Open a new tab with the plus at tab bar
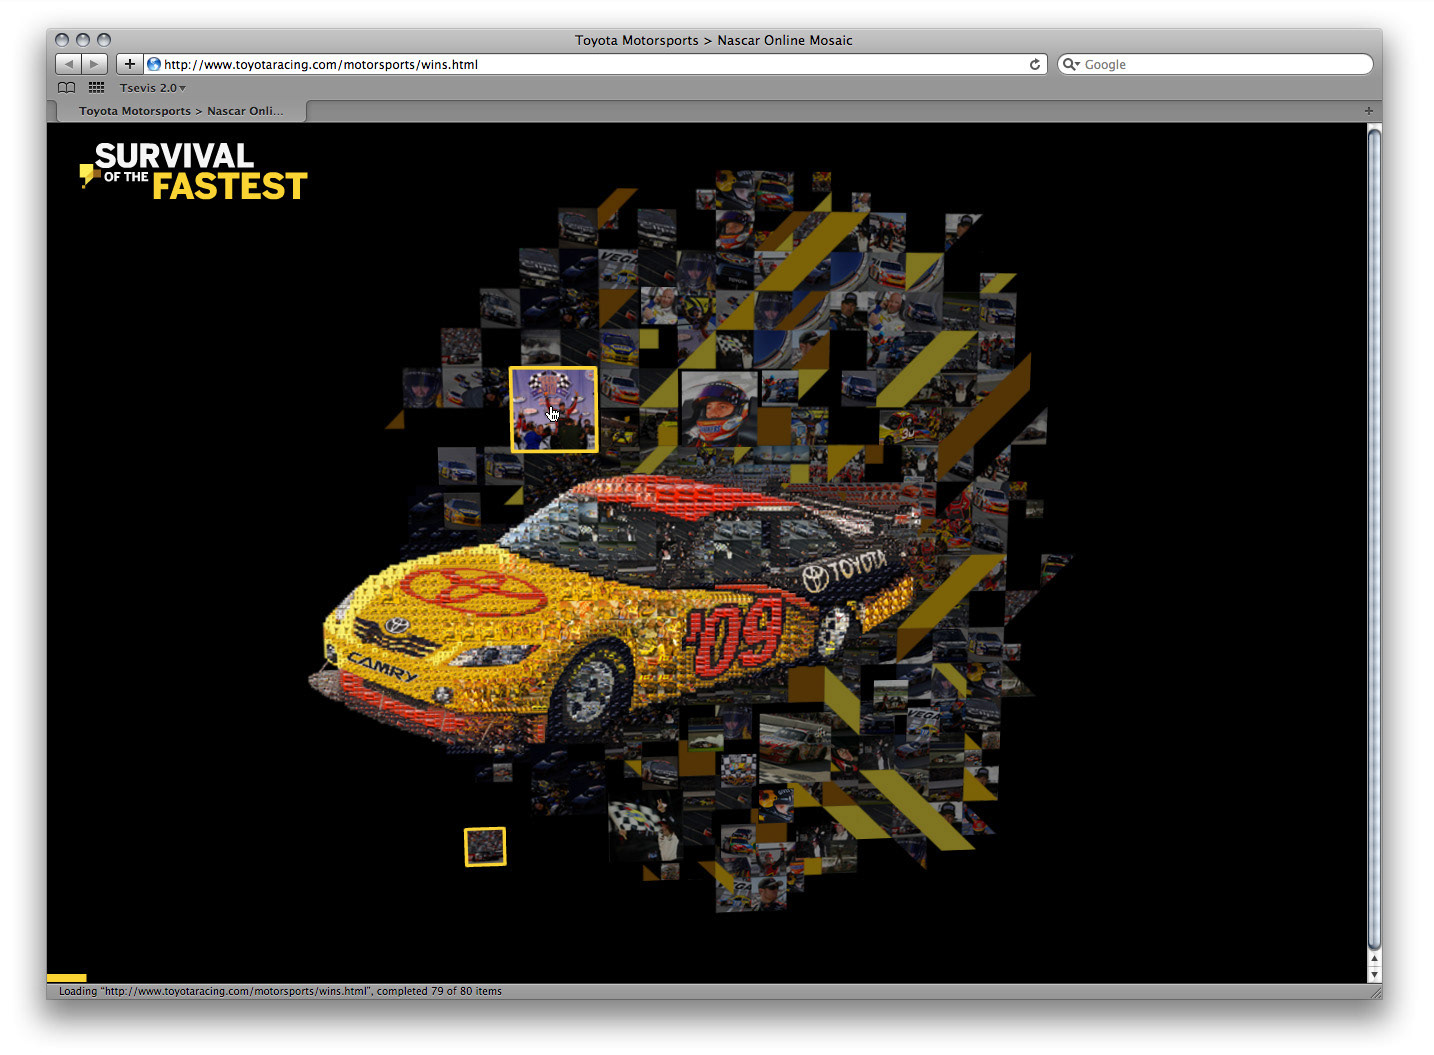This screenshot has width=1434, height=1055. [1369, 111]
